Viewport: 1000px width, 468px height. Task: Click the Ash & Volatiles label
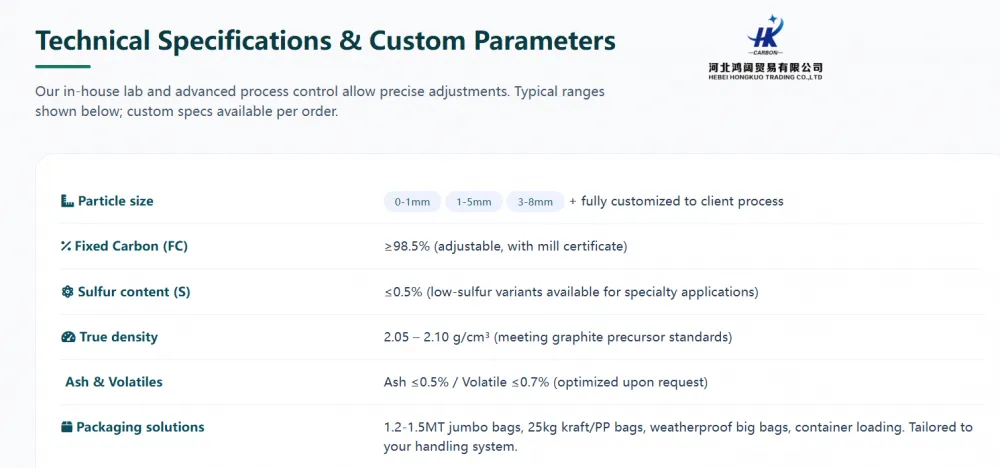click(114, 382)
